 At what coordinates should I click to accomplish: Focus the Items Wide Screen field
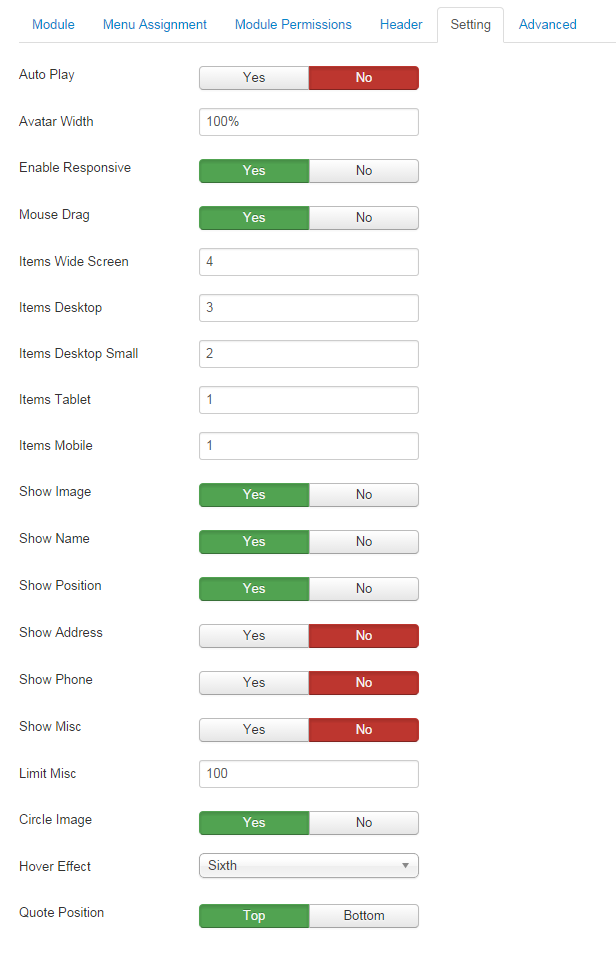pos(308,262)
